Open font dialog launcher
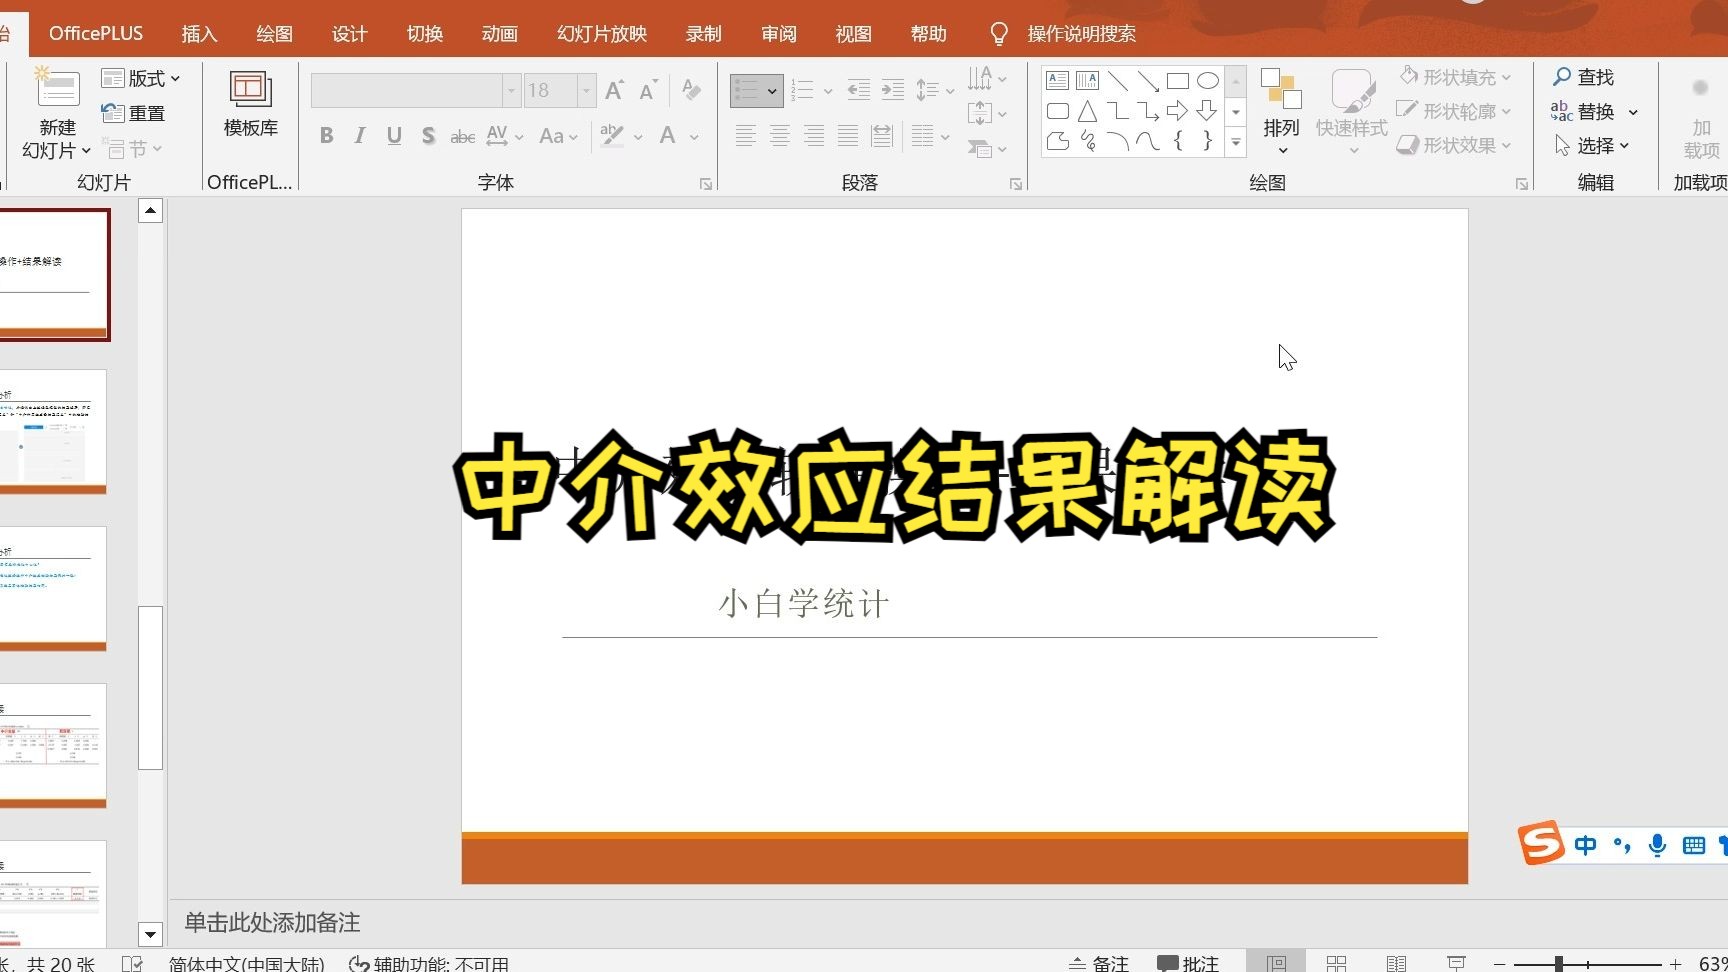Viewport: 1728px width, 972px height. pyautogui.click(x=706, y=184)
